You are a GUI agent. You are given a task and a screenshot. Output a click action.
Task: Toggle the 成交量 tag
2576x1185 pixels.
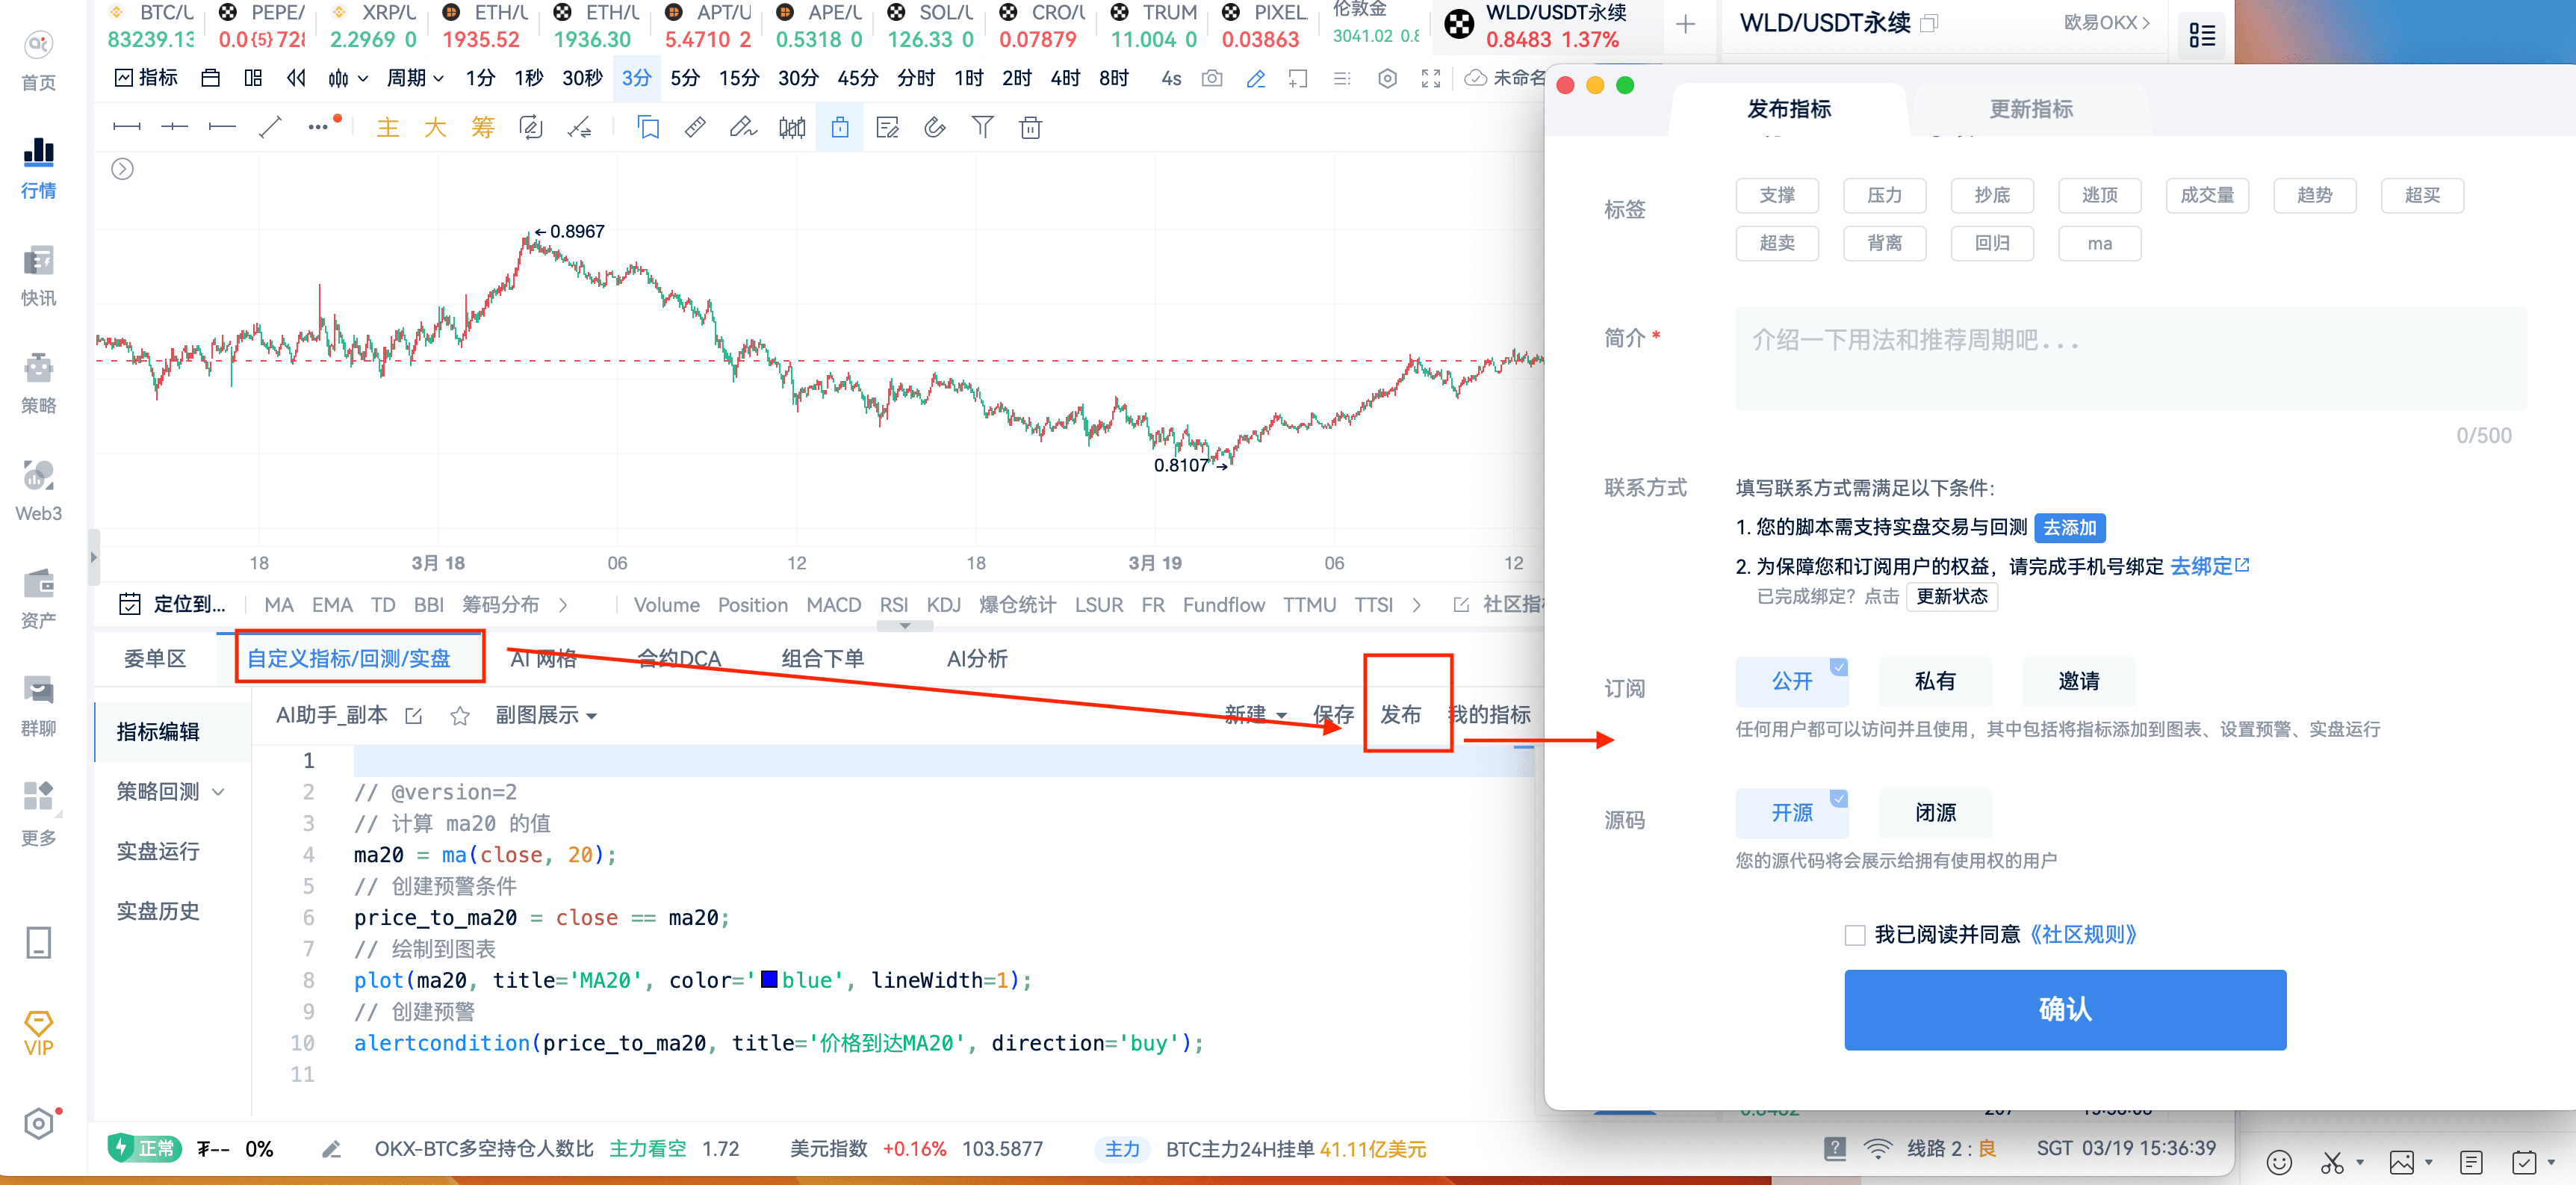click(x=2207, y=195)
